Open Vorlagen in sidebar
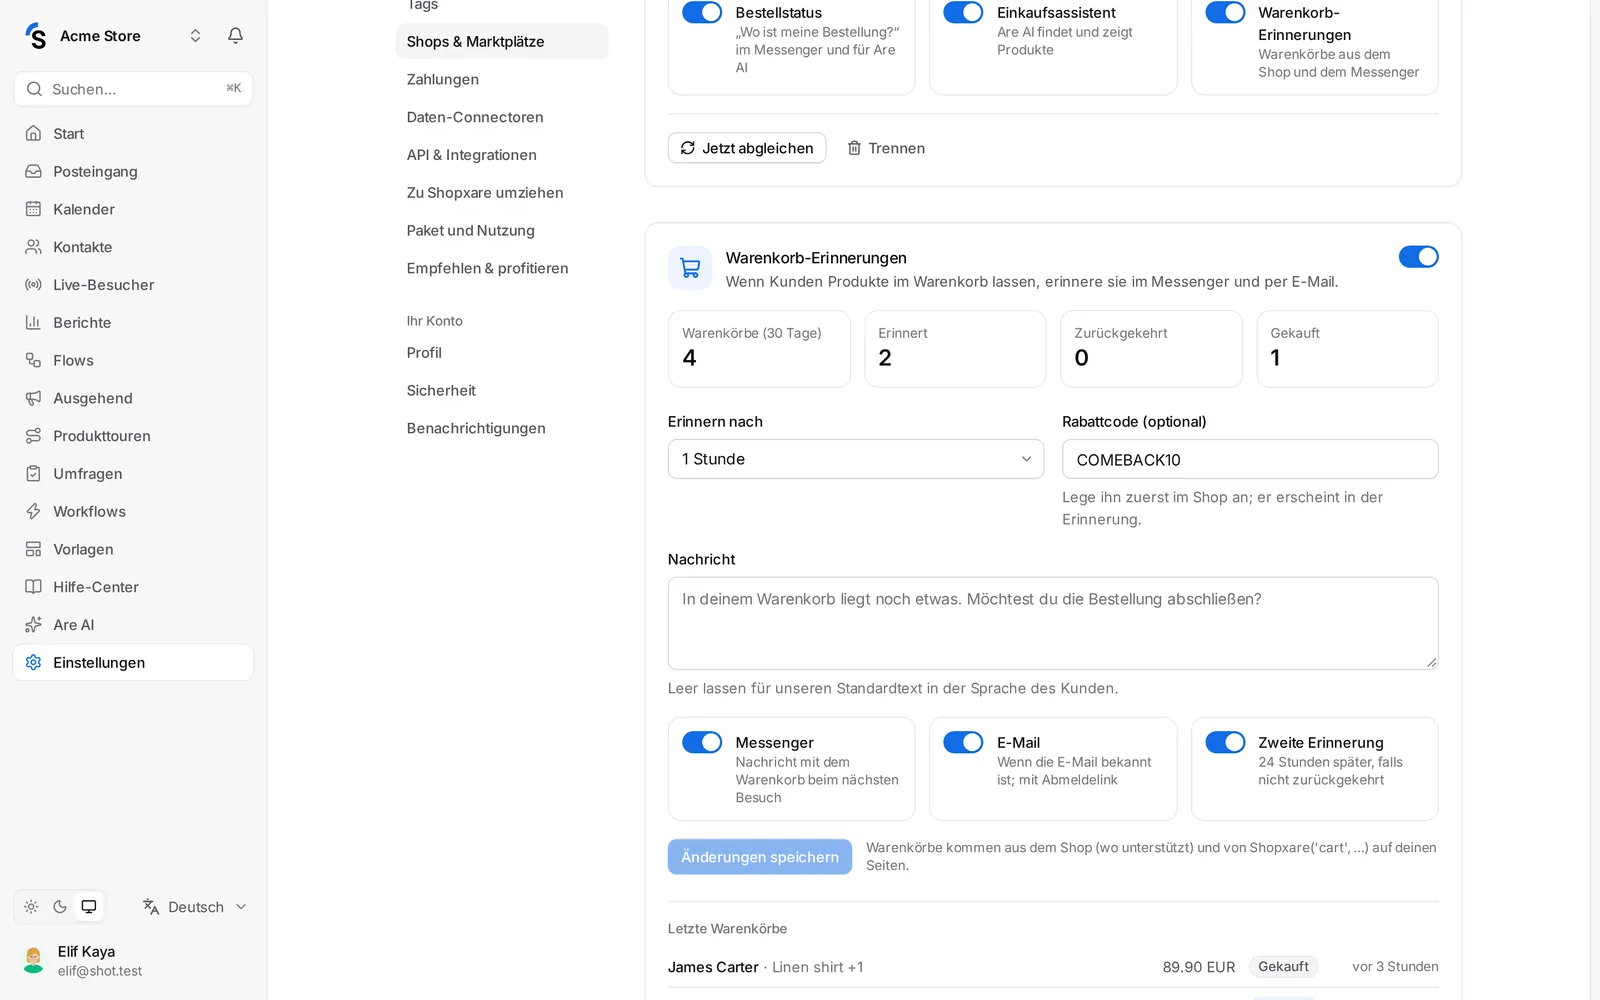The width and height of the screenshot is (1600, 1000). (133, 549)
